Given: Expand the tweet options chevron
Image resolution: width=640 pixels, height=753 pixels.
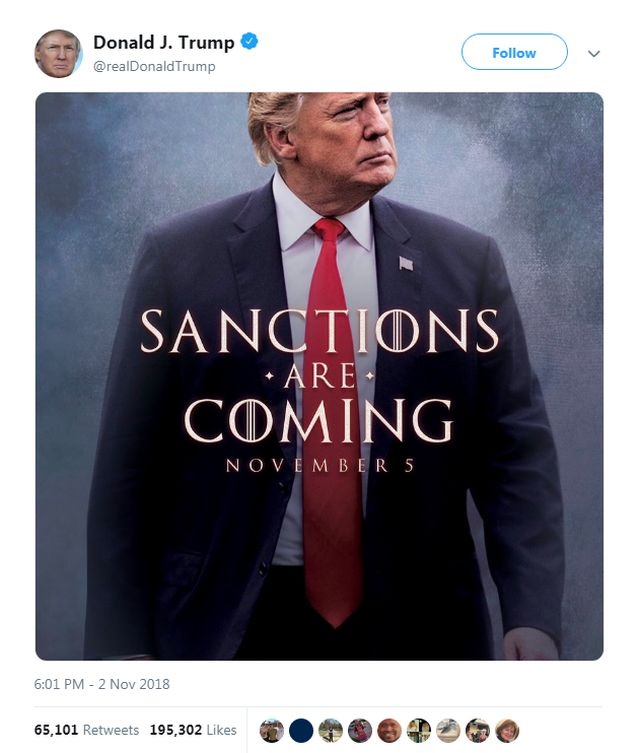Looking at the screenshot, I should click(x=594, y=53).
